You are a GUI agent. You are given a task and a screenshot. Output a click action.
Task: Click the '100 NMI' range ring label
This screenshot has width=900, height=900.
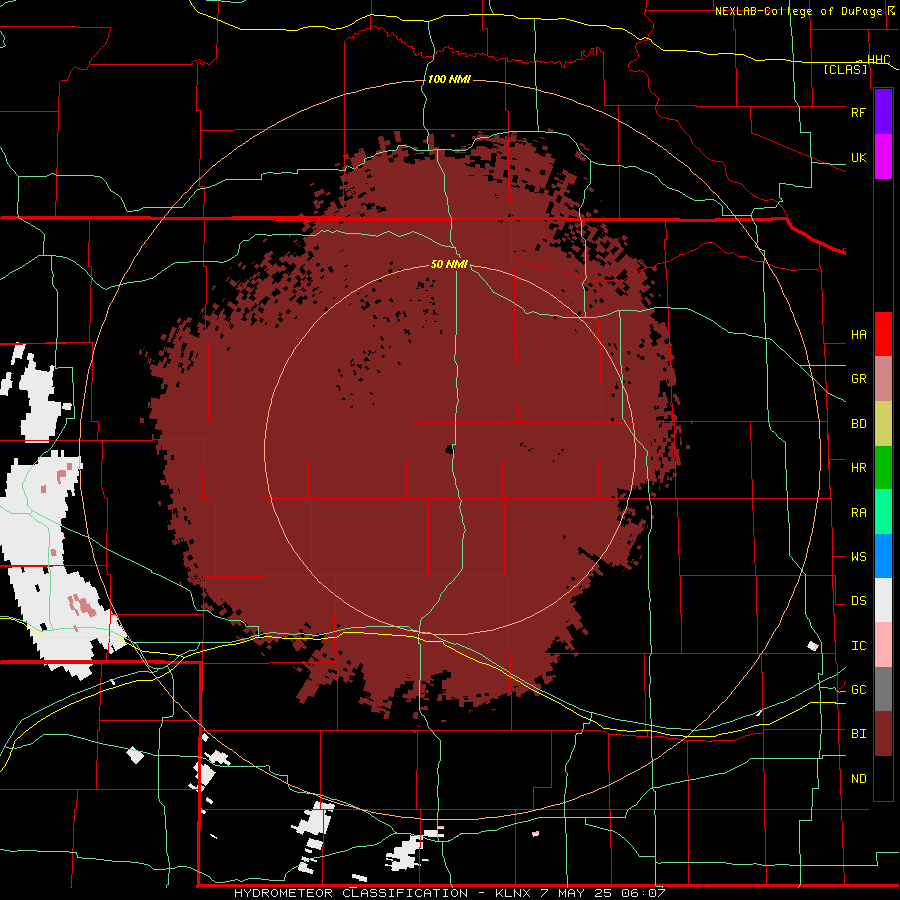449,79
